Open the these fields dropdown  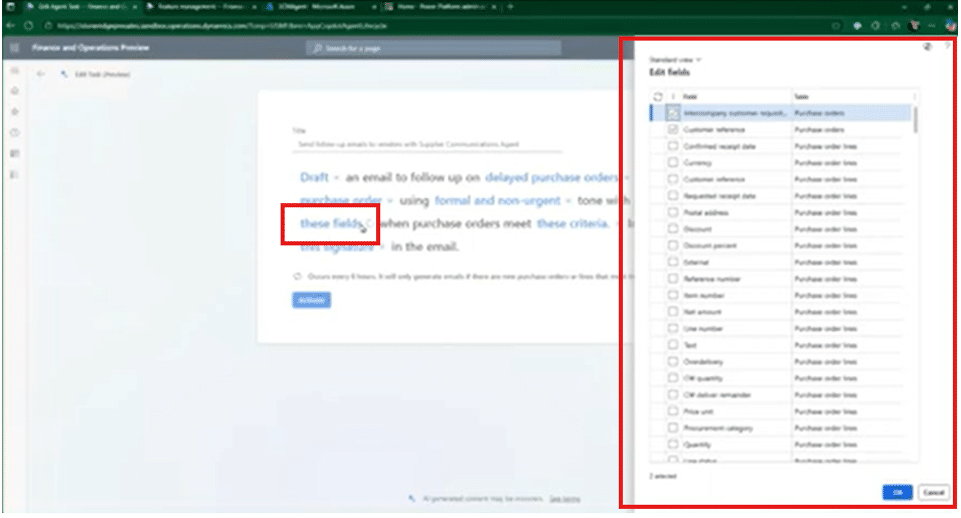(336, 224)
